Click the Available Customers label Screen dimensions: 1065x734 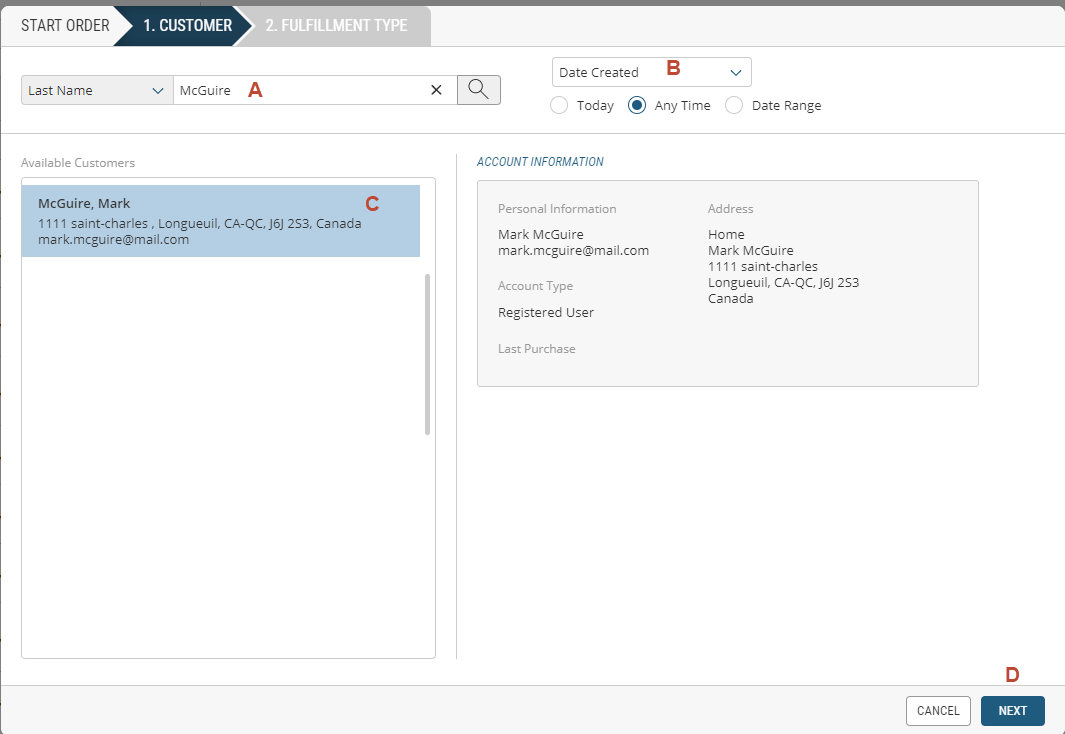pos(78,163)
